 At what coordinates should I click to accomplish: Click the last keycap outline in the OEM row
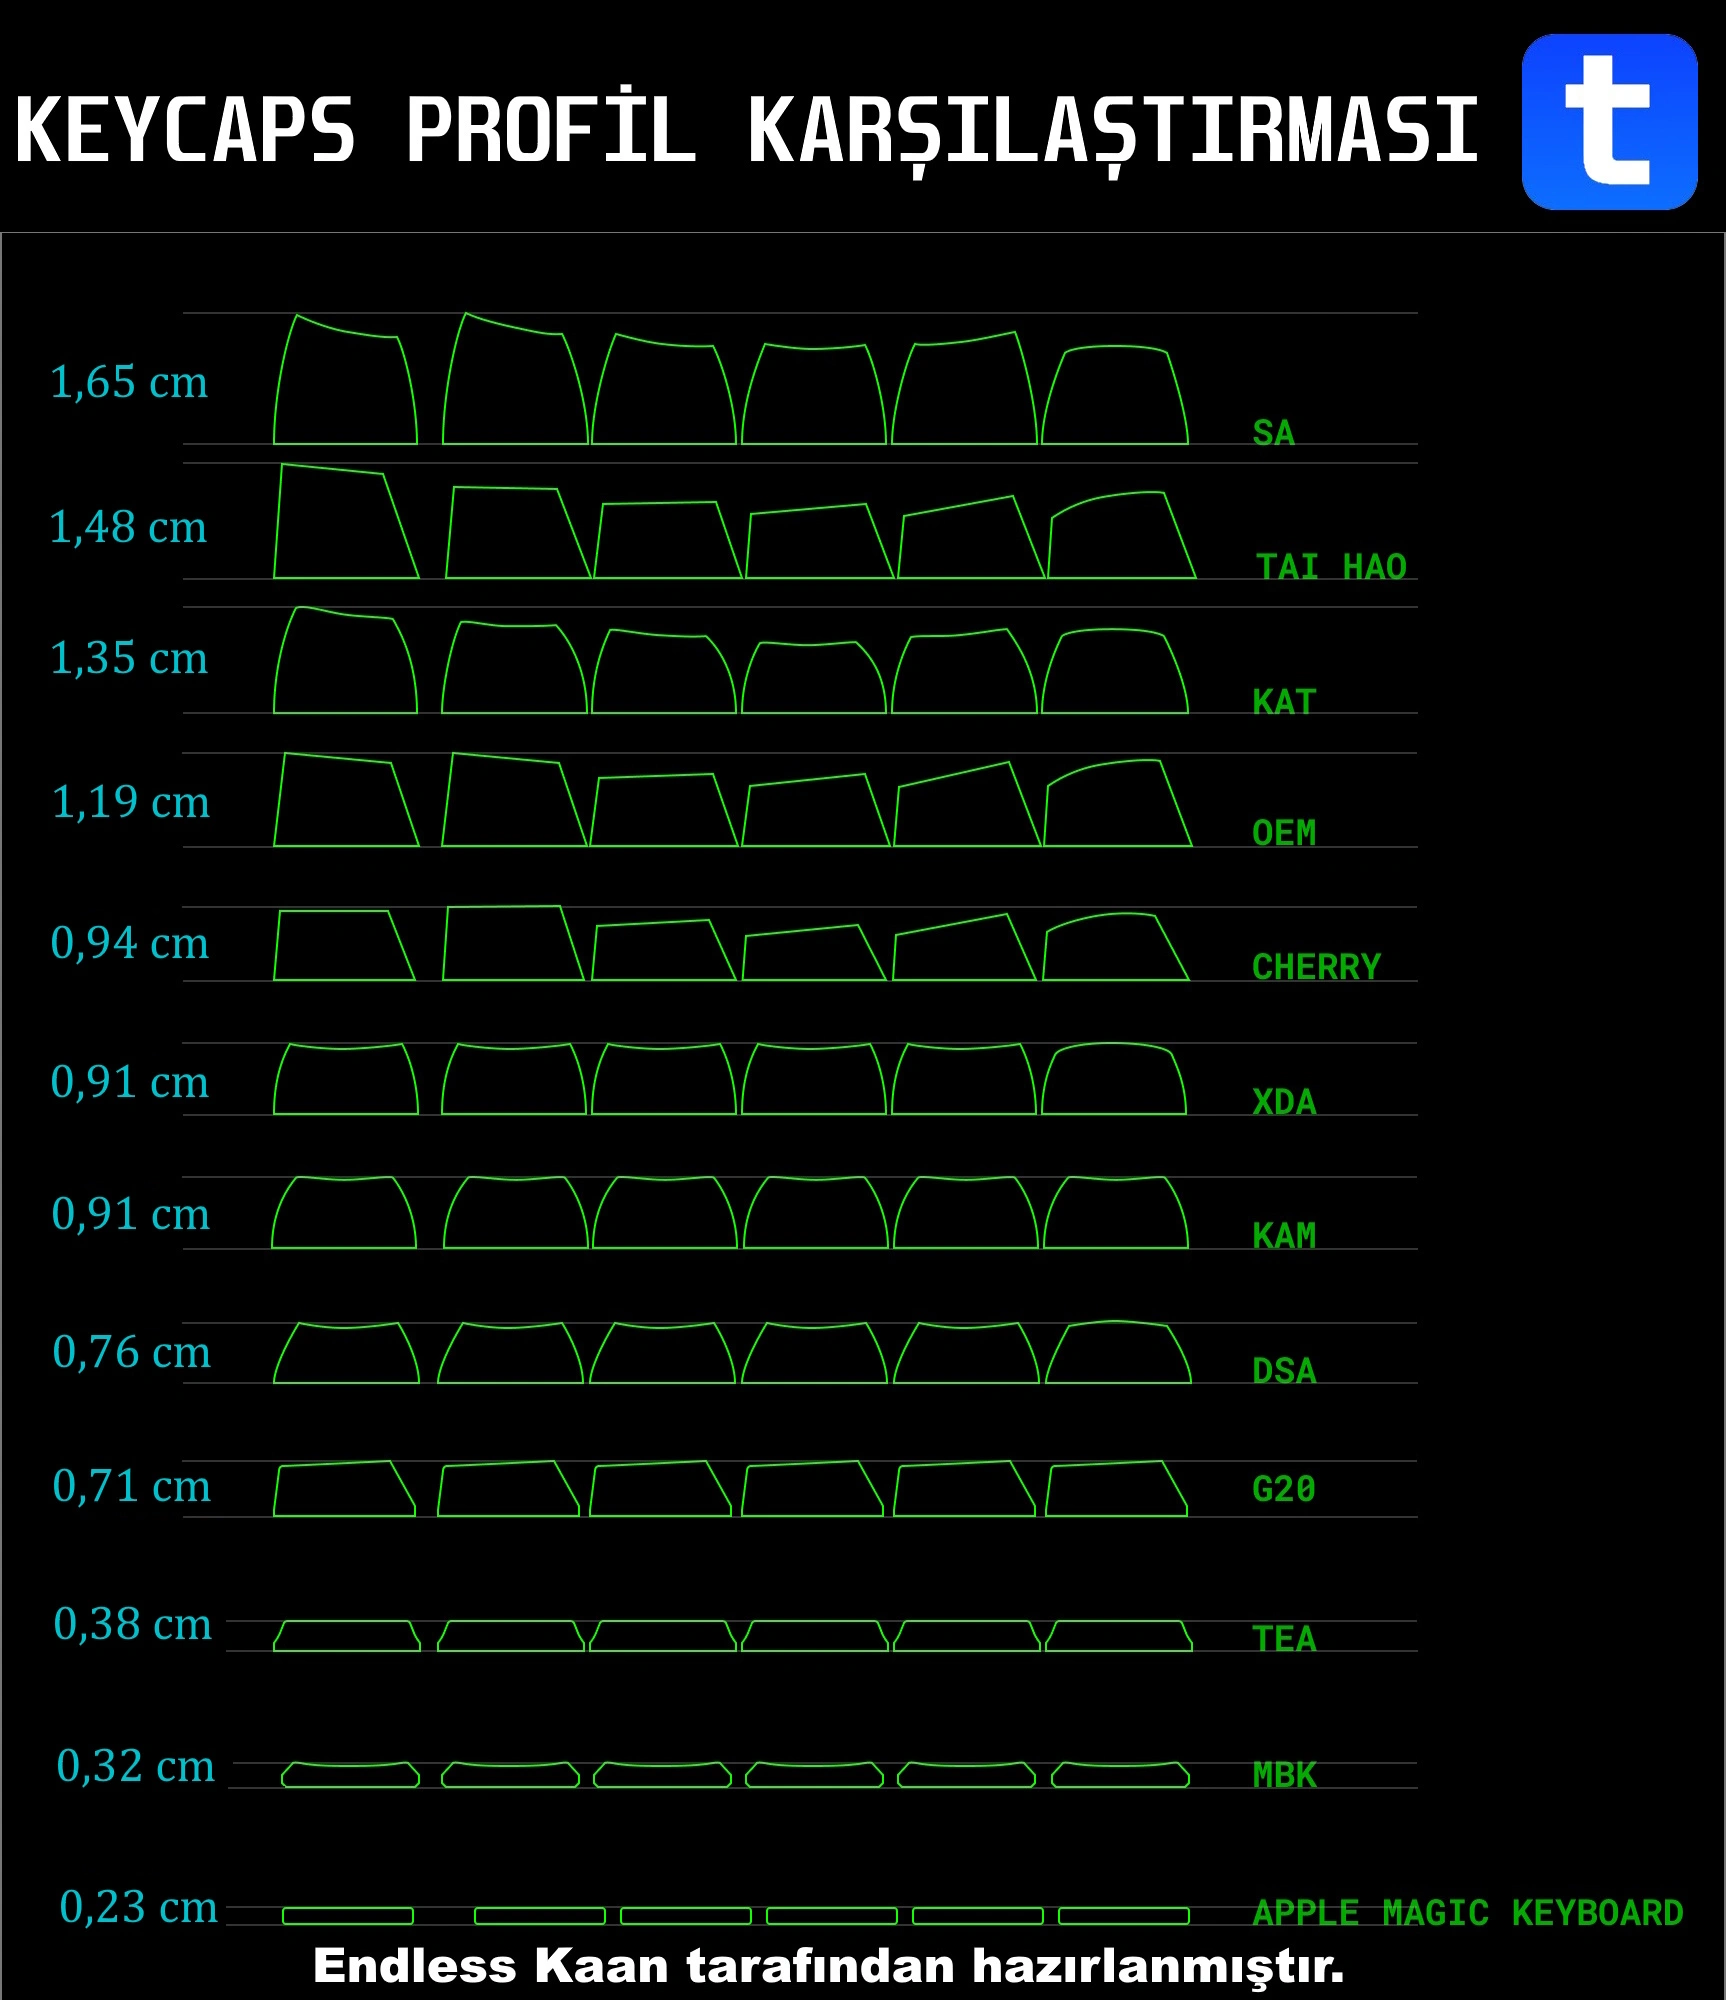pos(1118,803)
